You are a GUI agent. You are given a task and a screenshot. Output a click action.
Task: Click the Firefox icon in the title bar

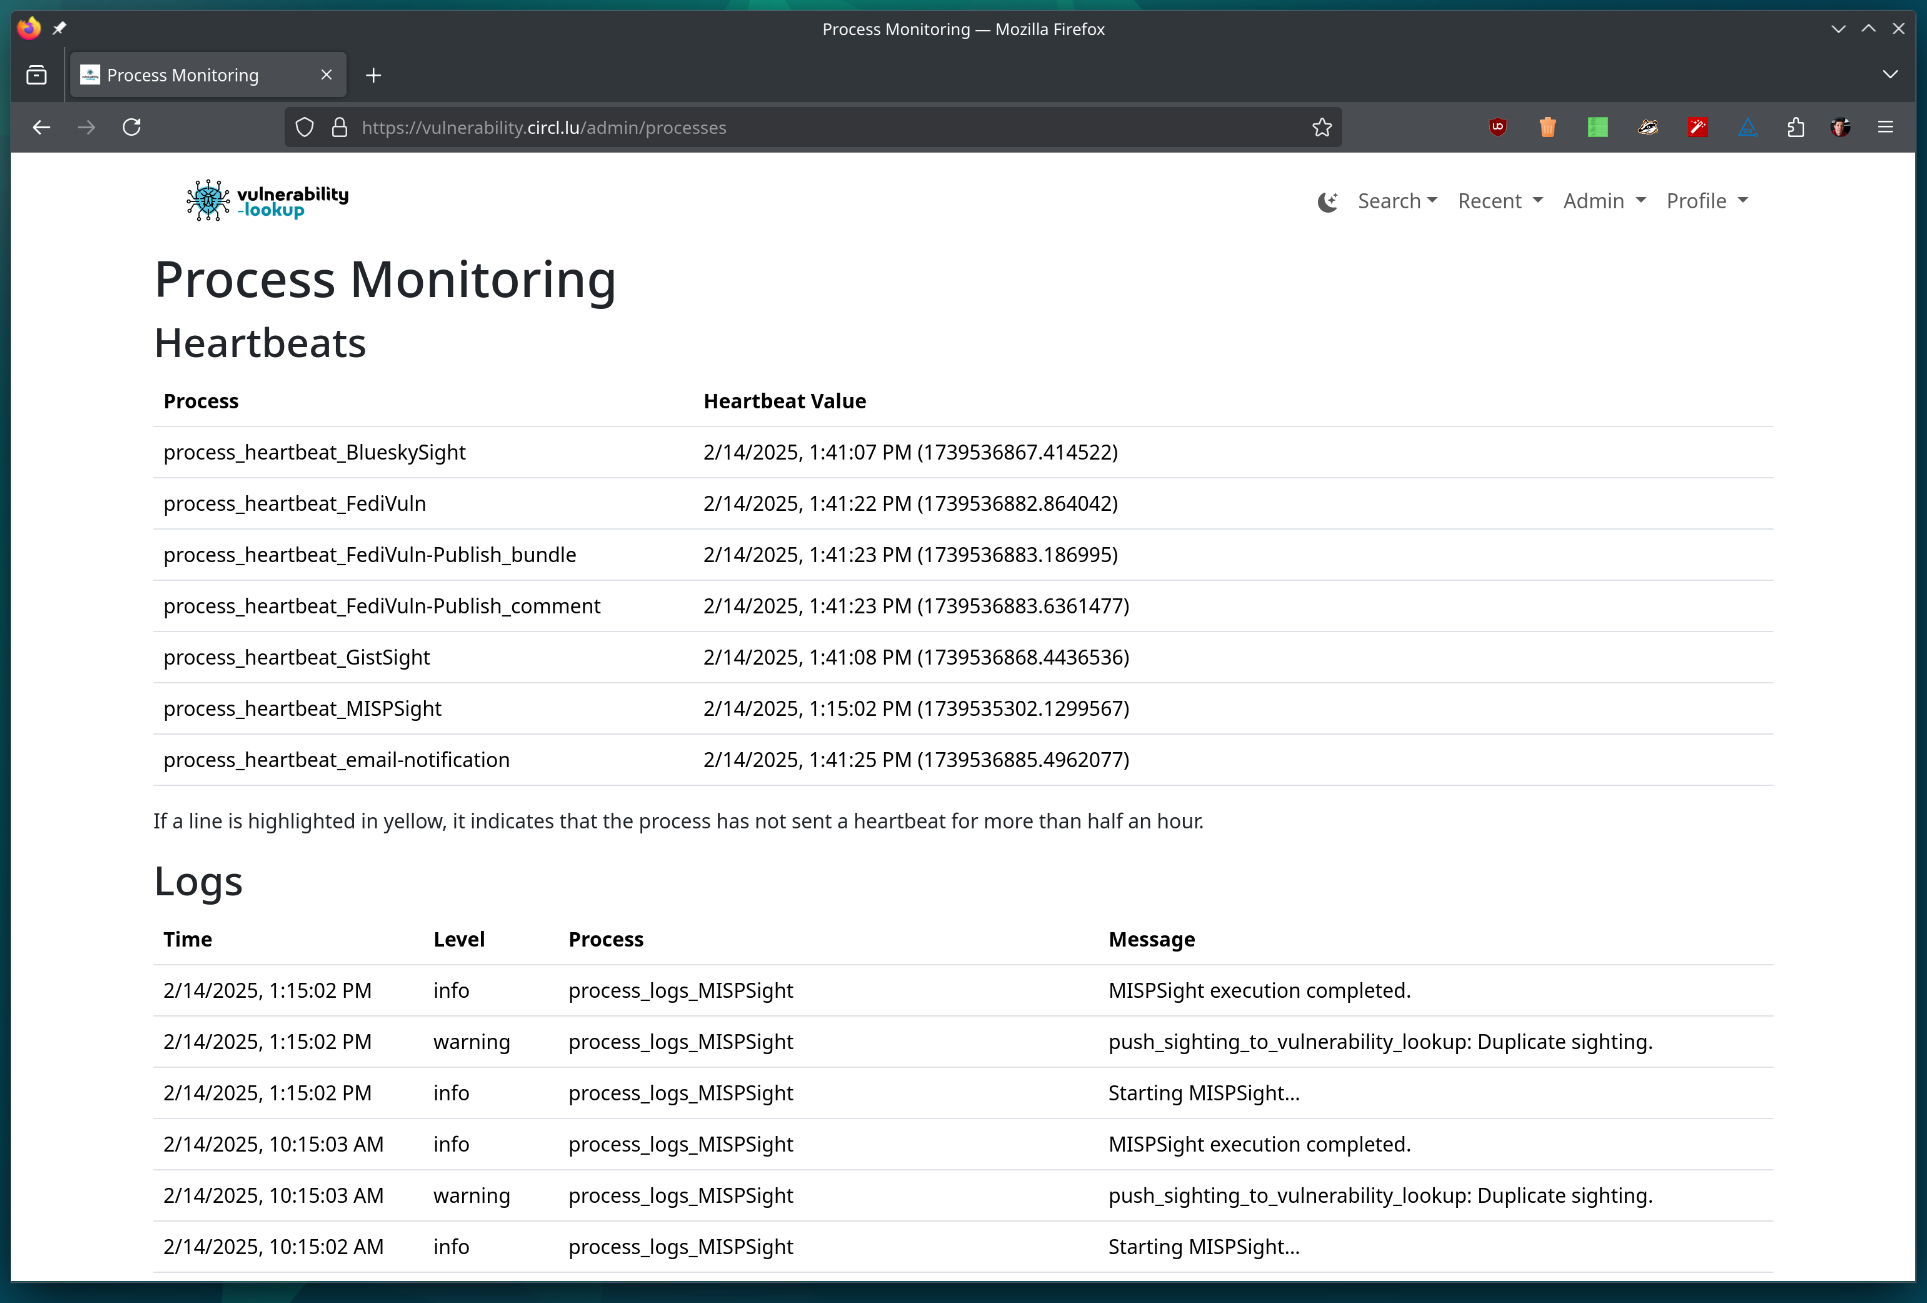tap(29, 28)
